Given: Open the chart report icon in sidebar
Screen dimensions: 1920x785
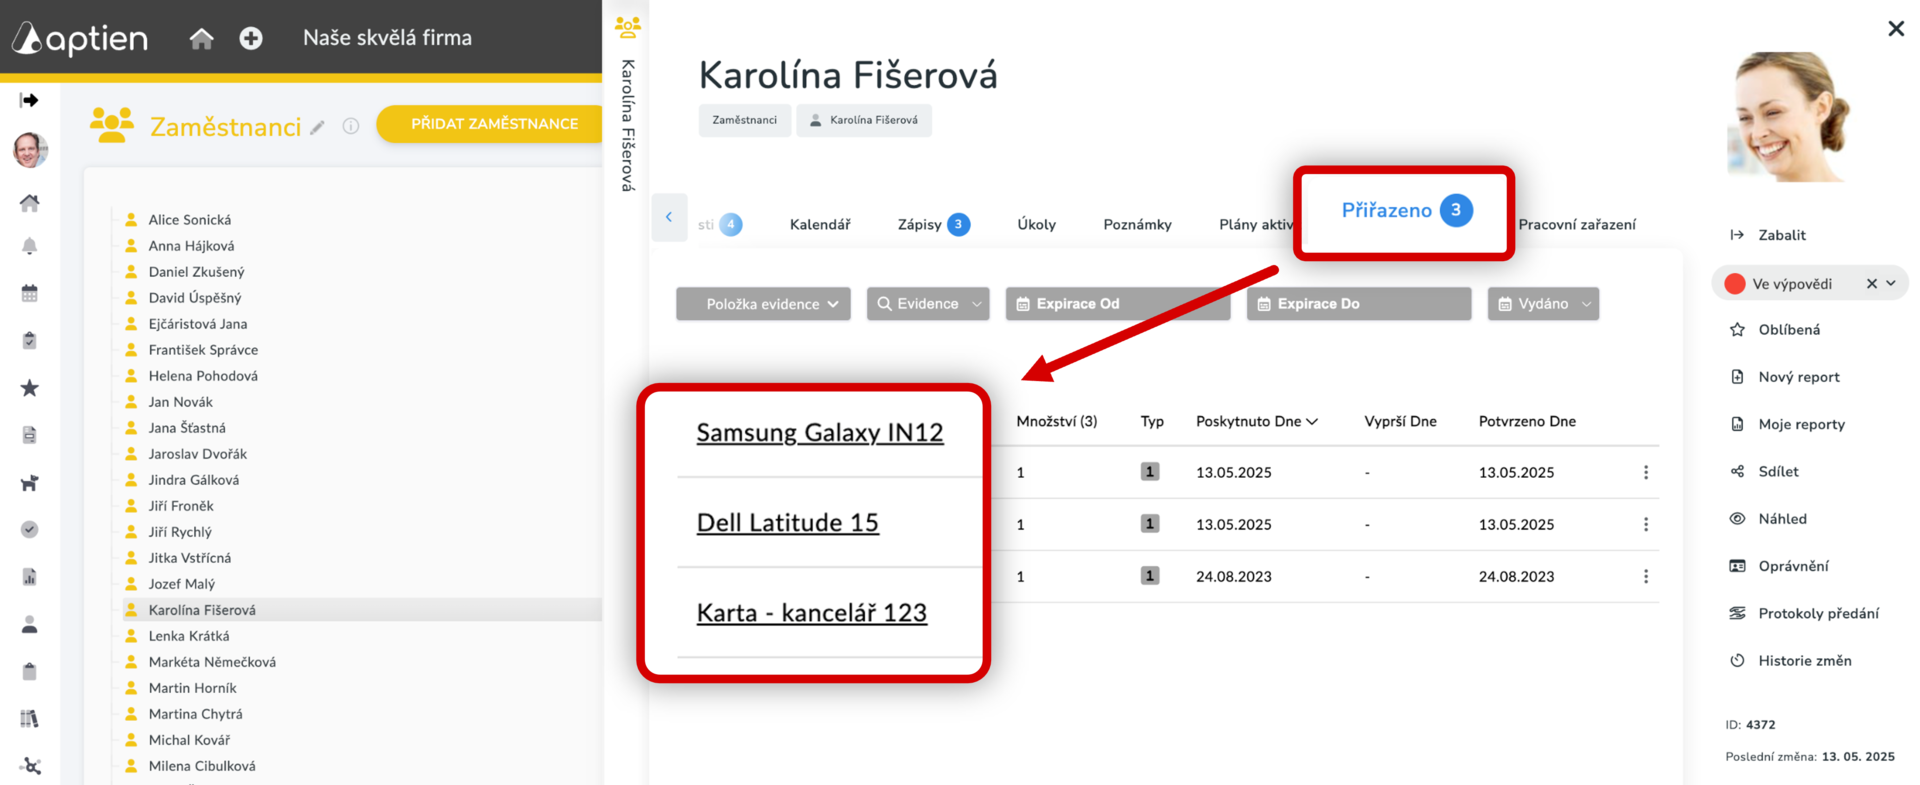Looking at the screenshot, I should [30, 577].
